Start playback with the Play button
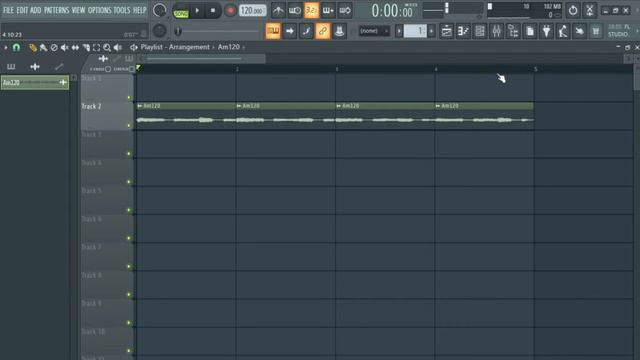Image resolution: width=640 pixels, height=360 pixels. (x=197, y=11)
